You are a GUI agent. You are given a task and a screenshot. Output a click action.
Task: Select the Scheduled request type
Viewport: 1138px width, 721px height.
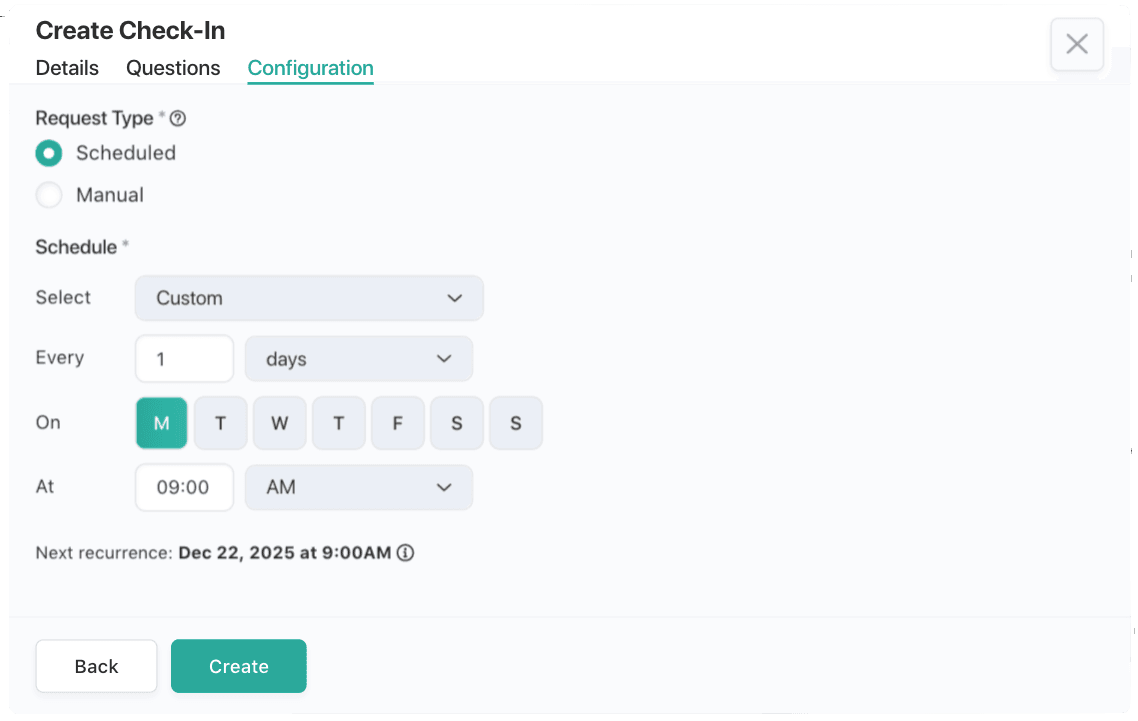click(49, 153)
